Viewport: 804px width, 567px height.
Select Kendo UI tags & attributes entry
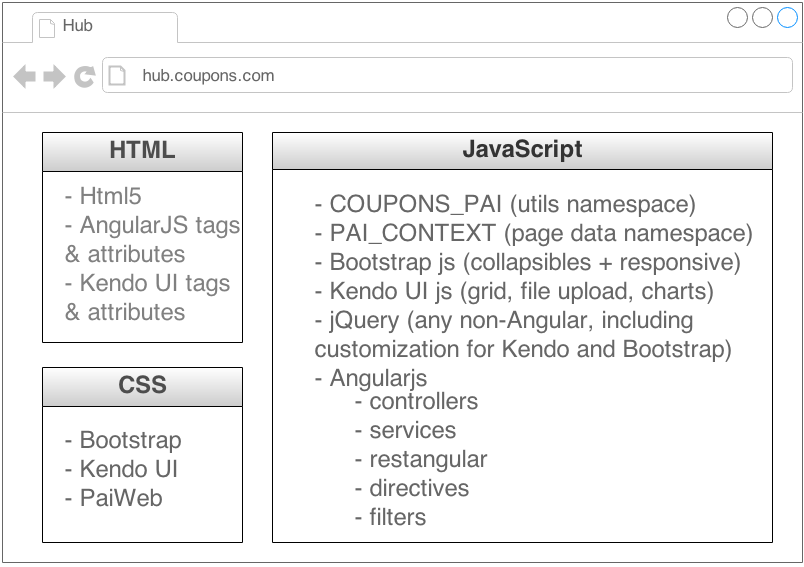coord(148,297)
